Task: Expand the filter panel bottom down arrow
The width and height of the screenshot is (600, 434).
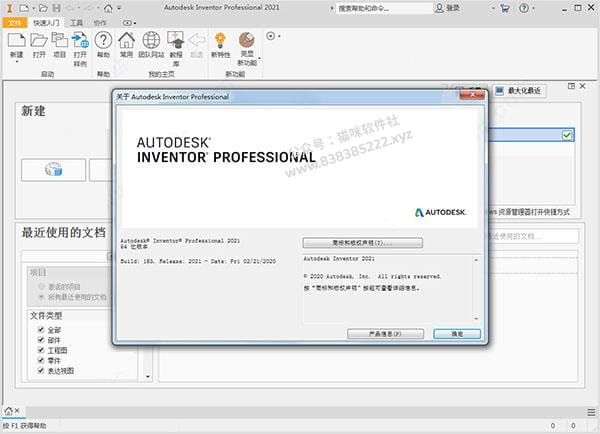Action: pyautogui.click(x=148, y=377)
